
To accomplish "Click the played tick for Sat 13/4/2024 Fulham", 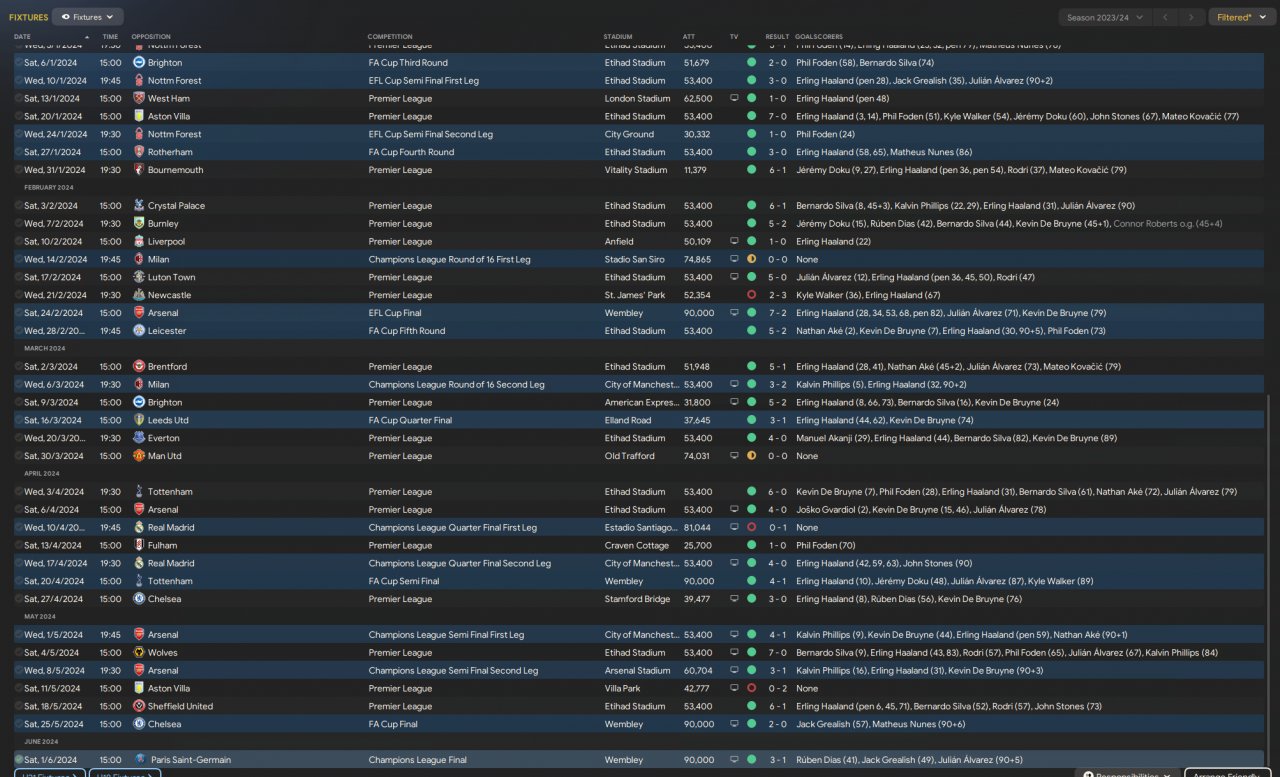I will coord(18,545).
